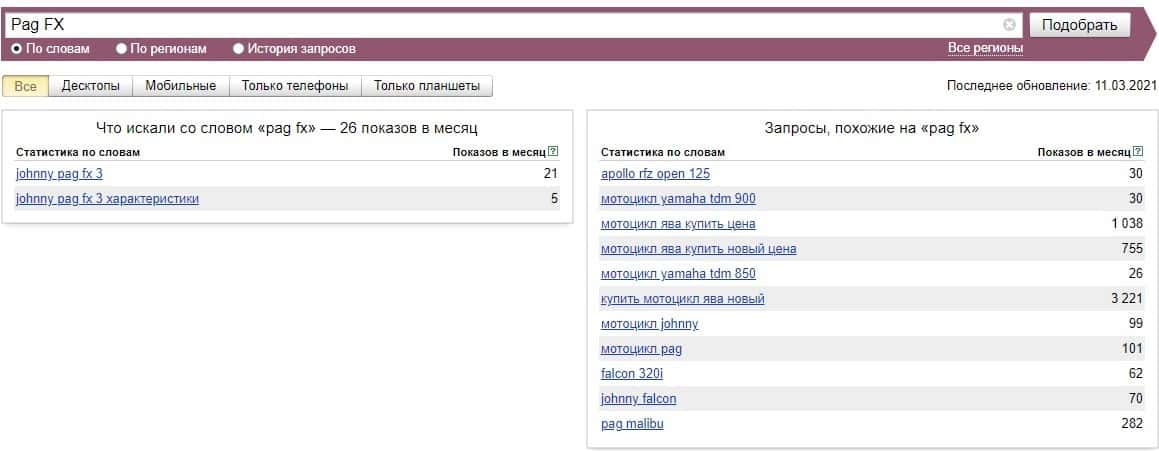1159x451 pixels.
Task: Open "johnny pag fx 3 характеристики" link
Action: (x=107, y=199)
